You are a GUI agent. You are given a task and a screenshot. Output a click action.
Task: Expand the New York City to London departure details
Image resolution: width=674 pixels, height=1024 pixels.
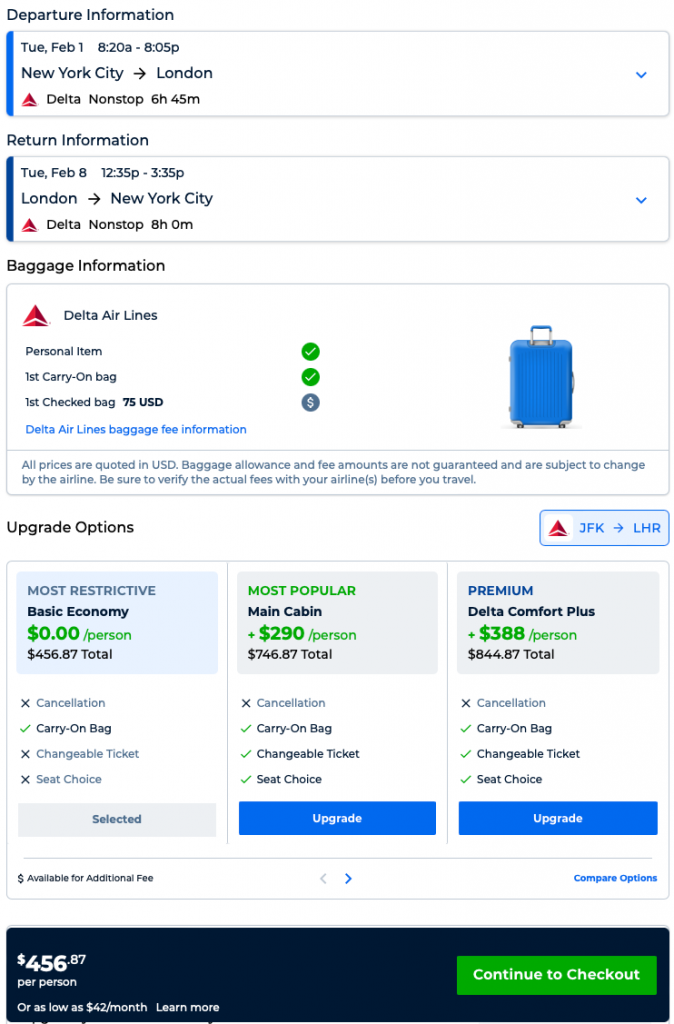(x=641, y=74)
